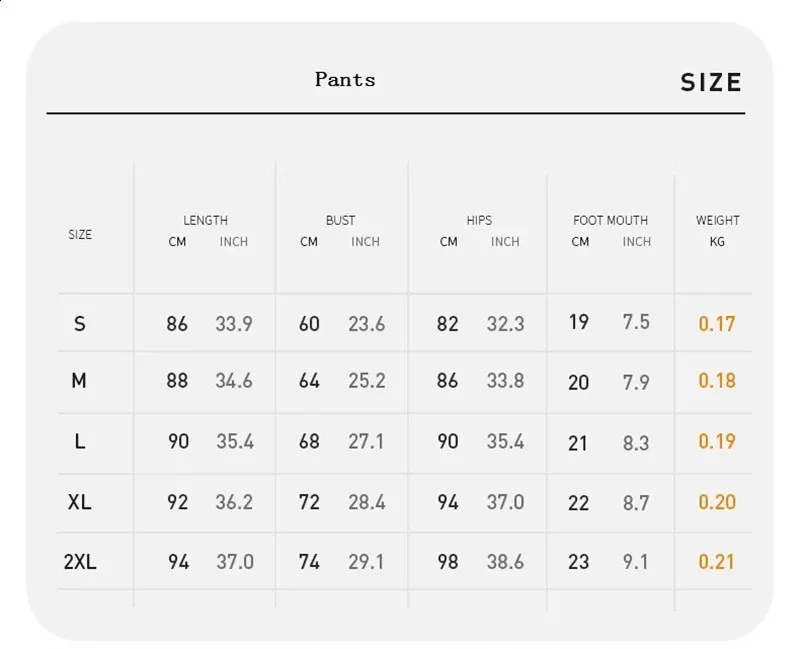Select the M size row label
This screenshot has width=800, height=649.
coord(79,381)
